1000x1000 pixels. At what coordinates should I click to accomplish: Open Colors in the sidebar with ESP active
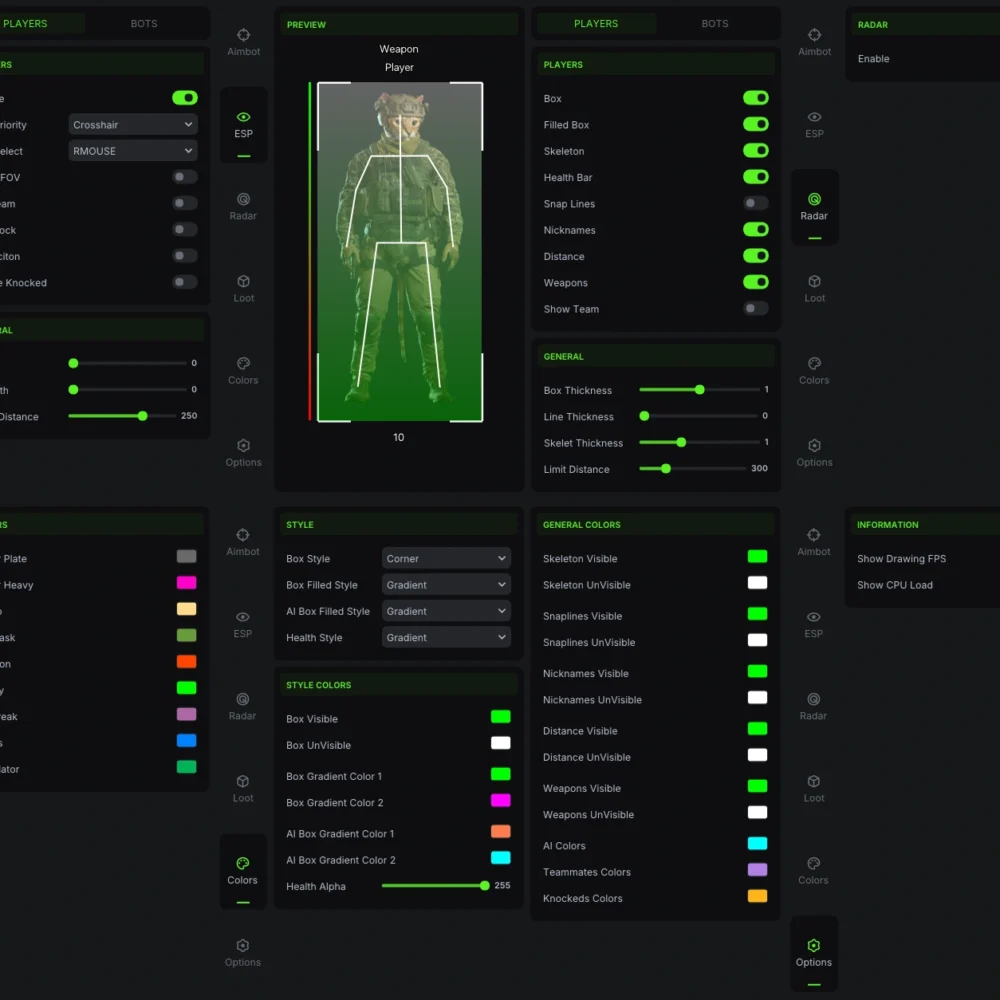pyautogui.click(x=243, y=371)
